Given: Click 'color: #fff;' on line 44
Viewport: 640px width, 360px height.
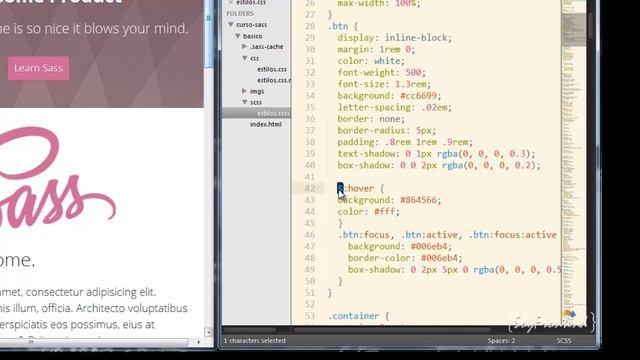Looking at the screenshot, I should (x=369, y=211).
